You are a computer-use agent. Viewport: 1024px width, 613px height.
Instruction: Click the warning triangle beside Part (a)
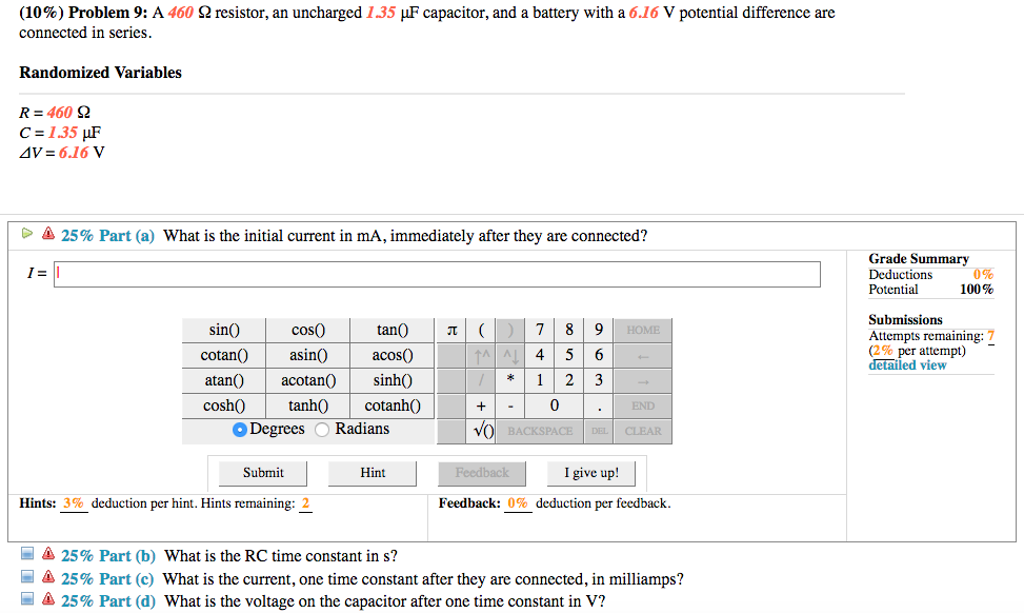(x=48, y=235)
